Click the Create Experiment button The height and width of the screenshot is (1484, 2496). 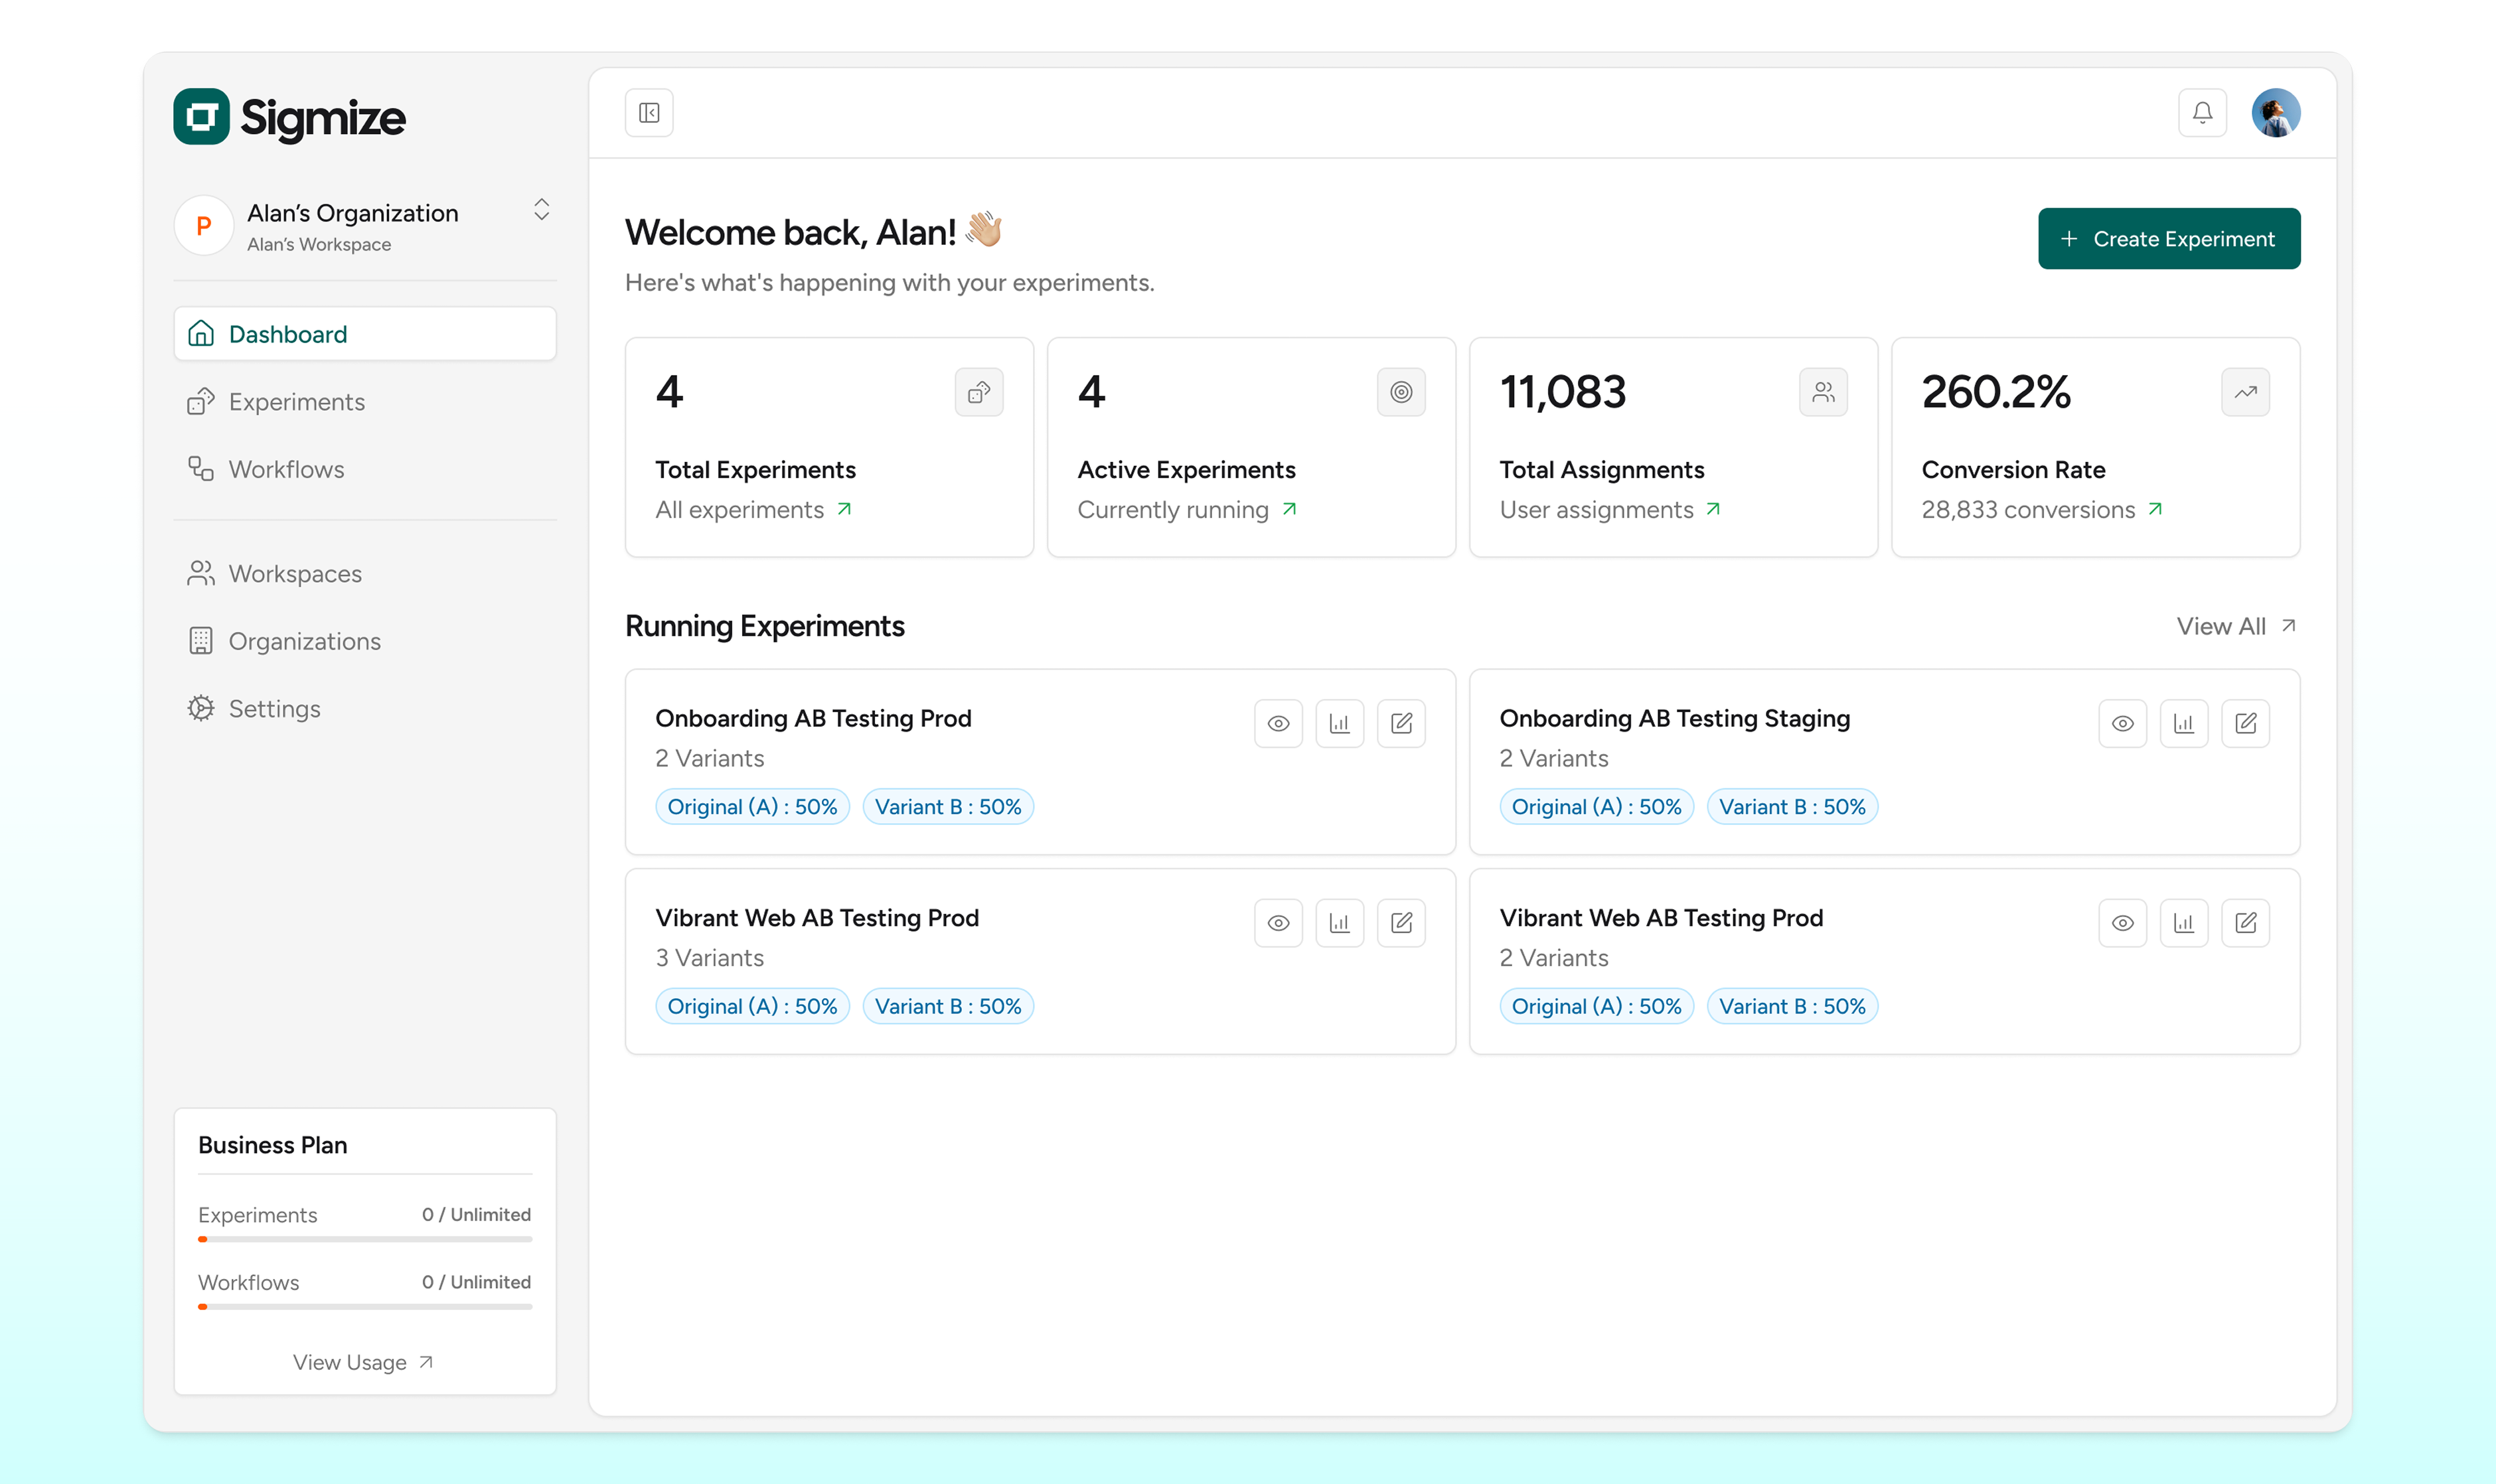point(2168,239)
